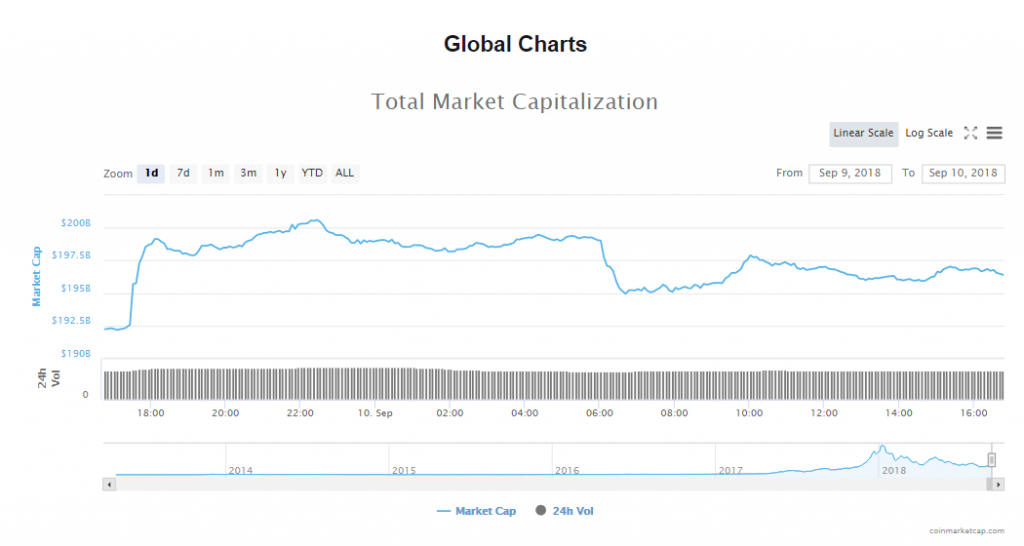Select the 7d zoom range

pos(183,173)
